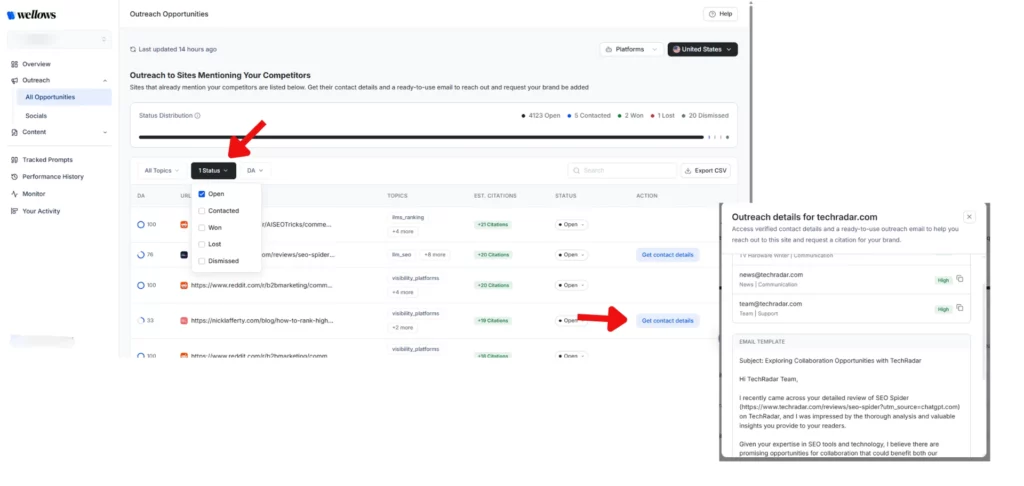The height and width of the screenshot is (486, 1024).
Task: Open the nicklafferty.com blog URL link
Action: click(262, 321)
